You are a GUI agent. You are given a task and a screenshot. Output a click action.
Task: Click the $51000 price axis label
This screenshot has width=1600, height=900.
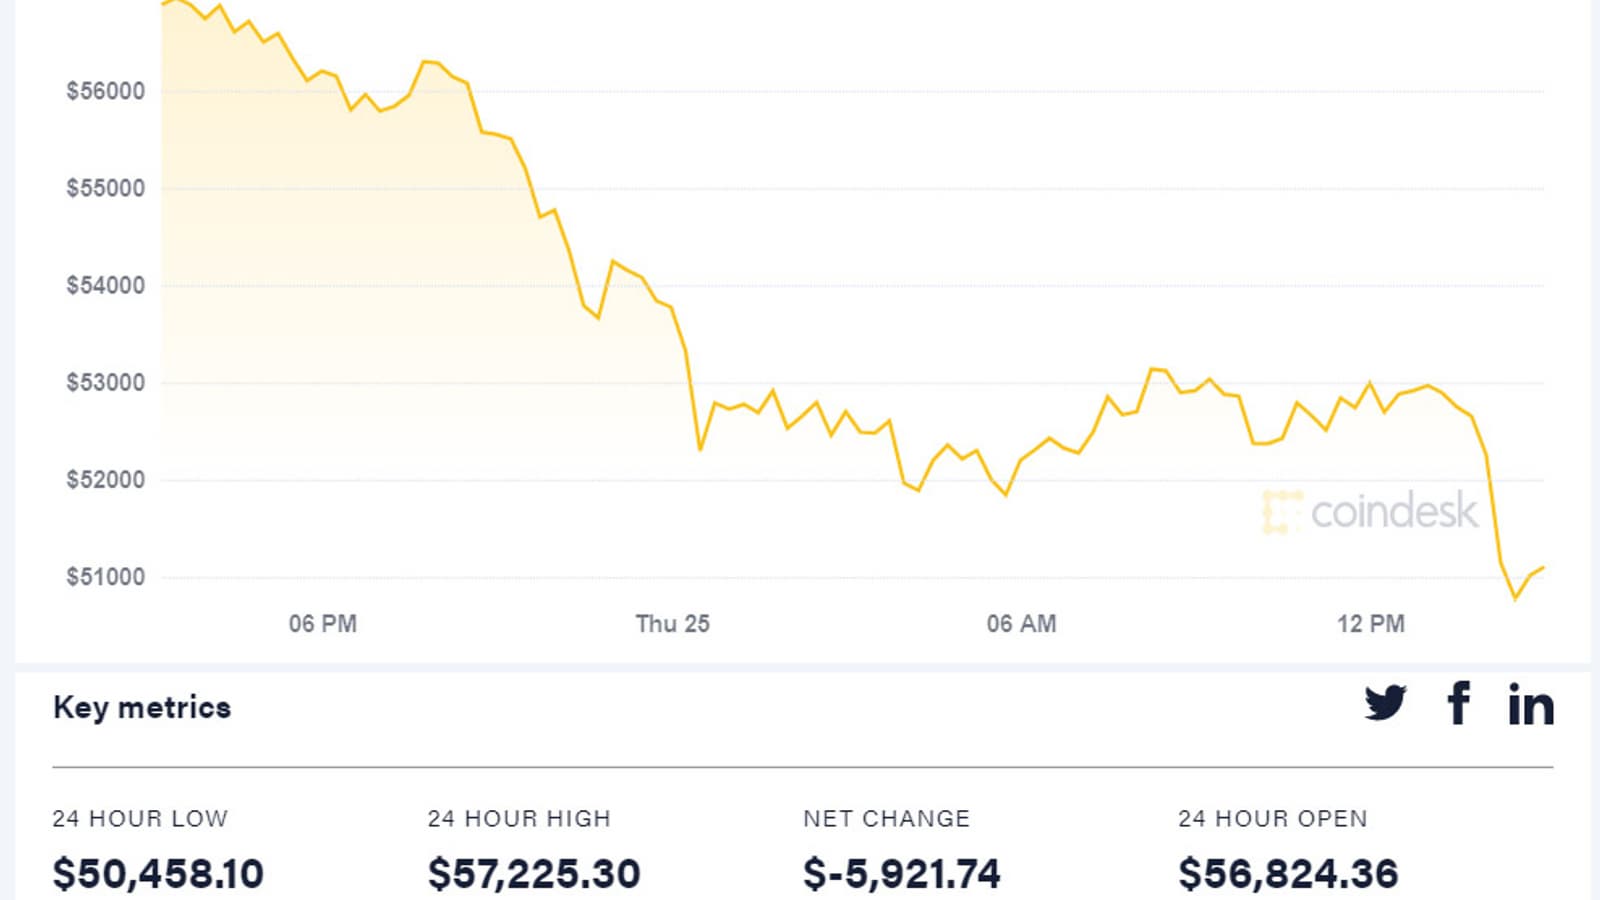pyautogui.click(x=105, y=577)
